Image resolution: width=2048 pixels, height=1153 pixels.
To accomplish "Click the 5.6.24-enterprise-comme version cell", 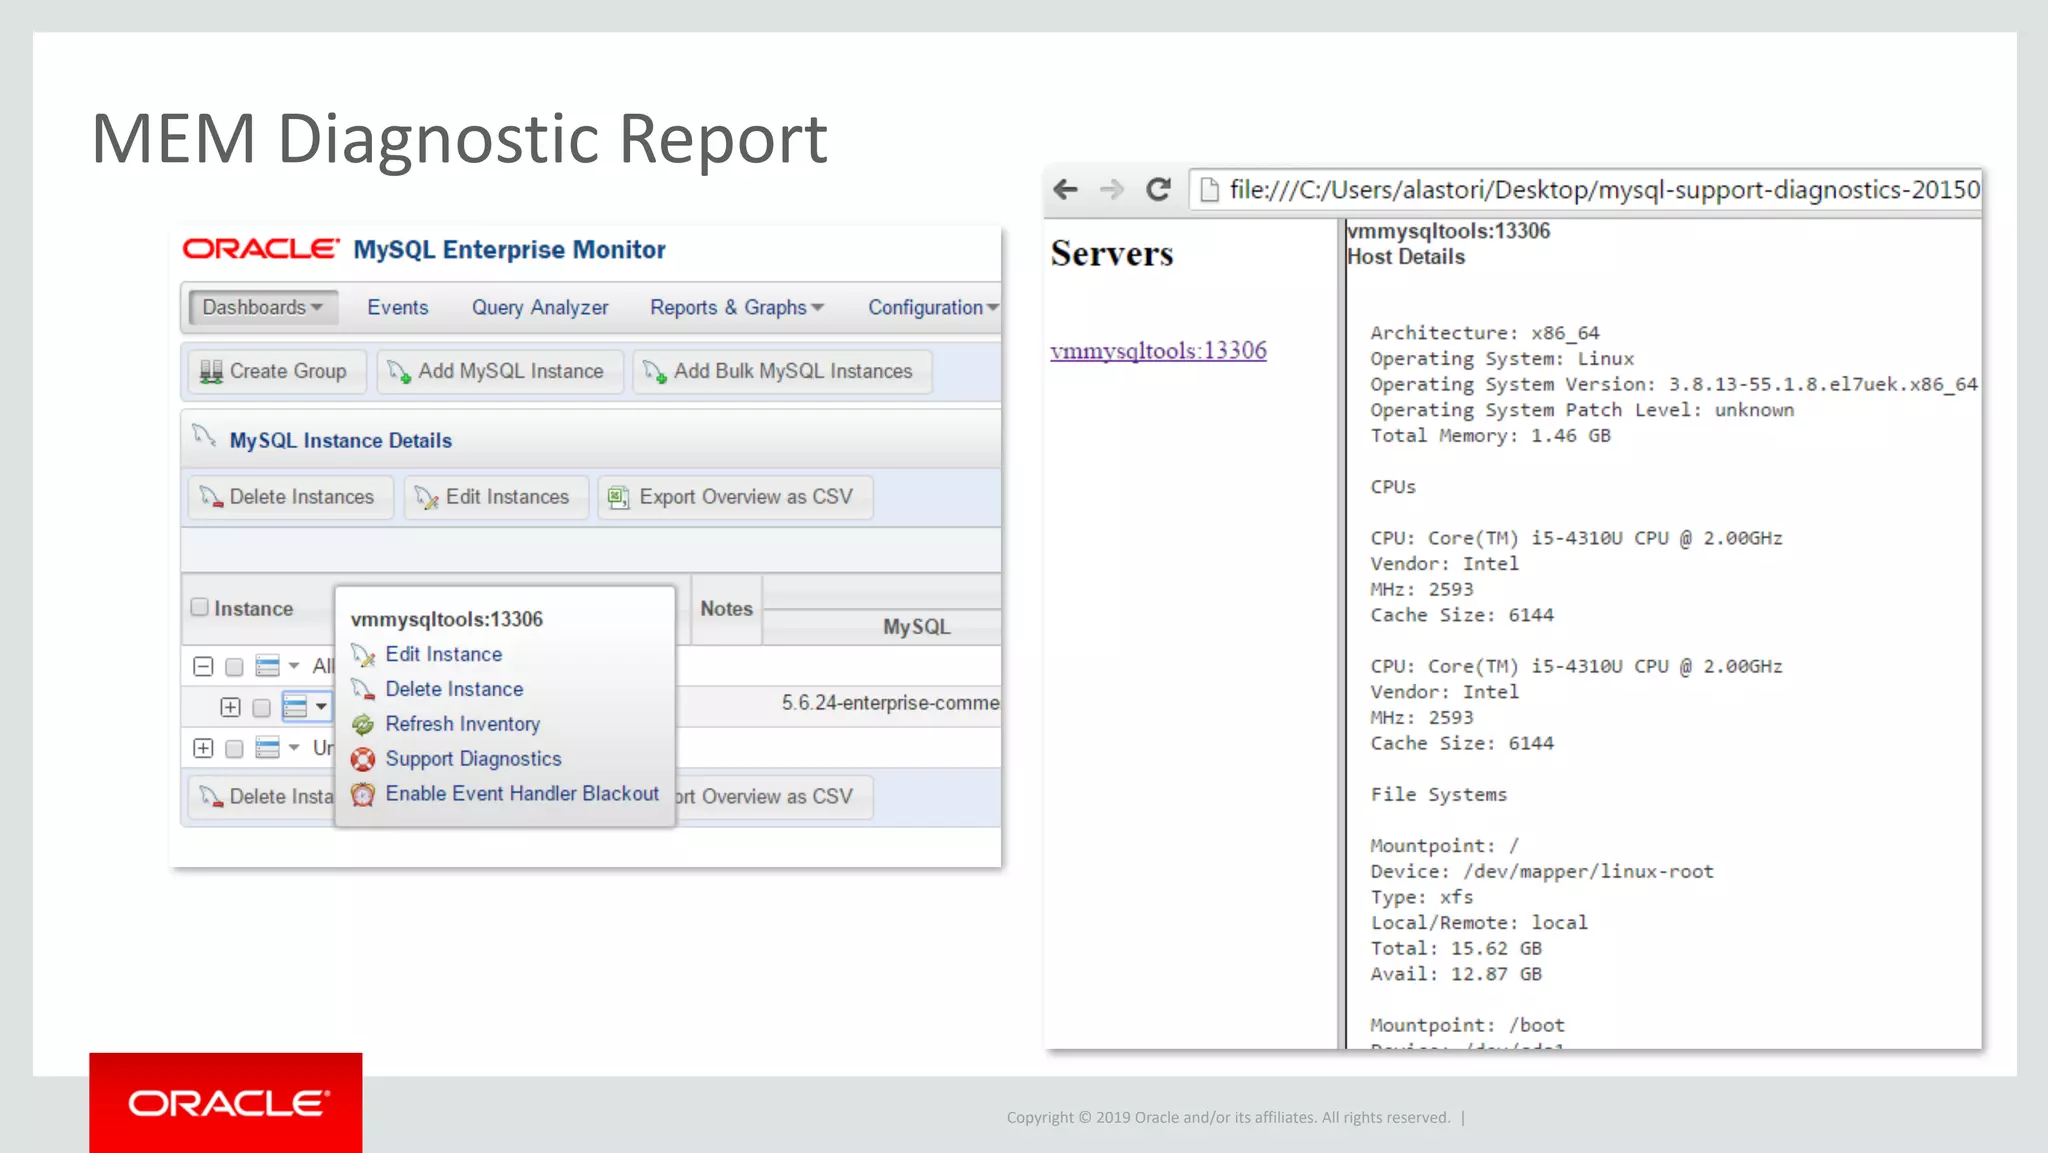I will 890,703.
